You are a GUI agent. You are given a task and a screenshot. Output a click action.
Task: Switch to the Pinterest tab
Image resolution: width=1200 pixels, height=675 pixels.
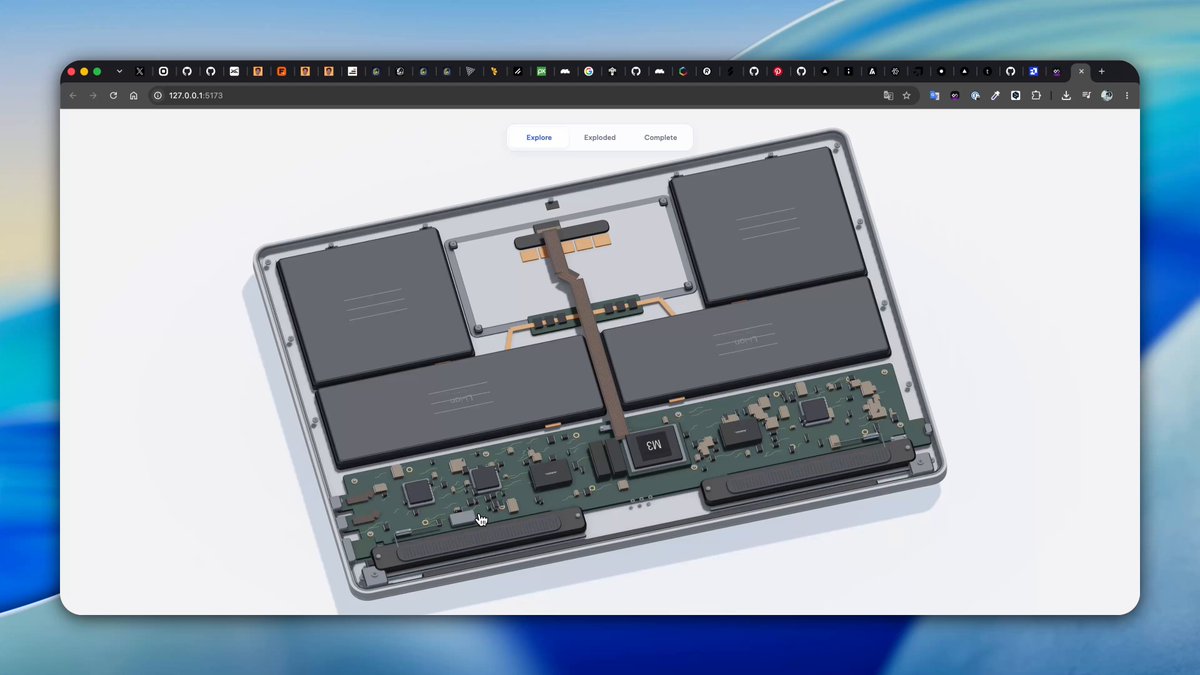777,71
